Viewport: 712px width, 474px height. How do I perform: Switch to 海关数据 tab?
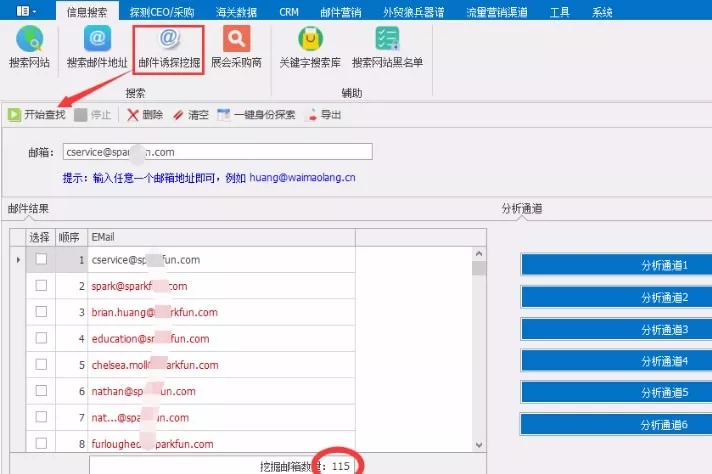[x=234, y=11]
